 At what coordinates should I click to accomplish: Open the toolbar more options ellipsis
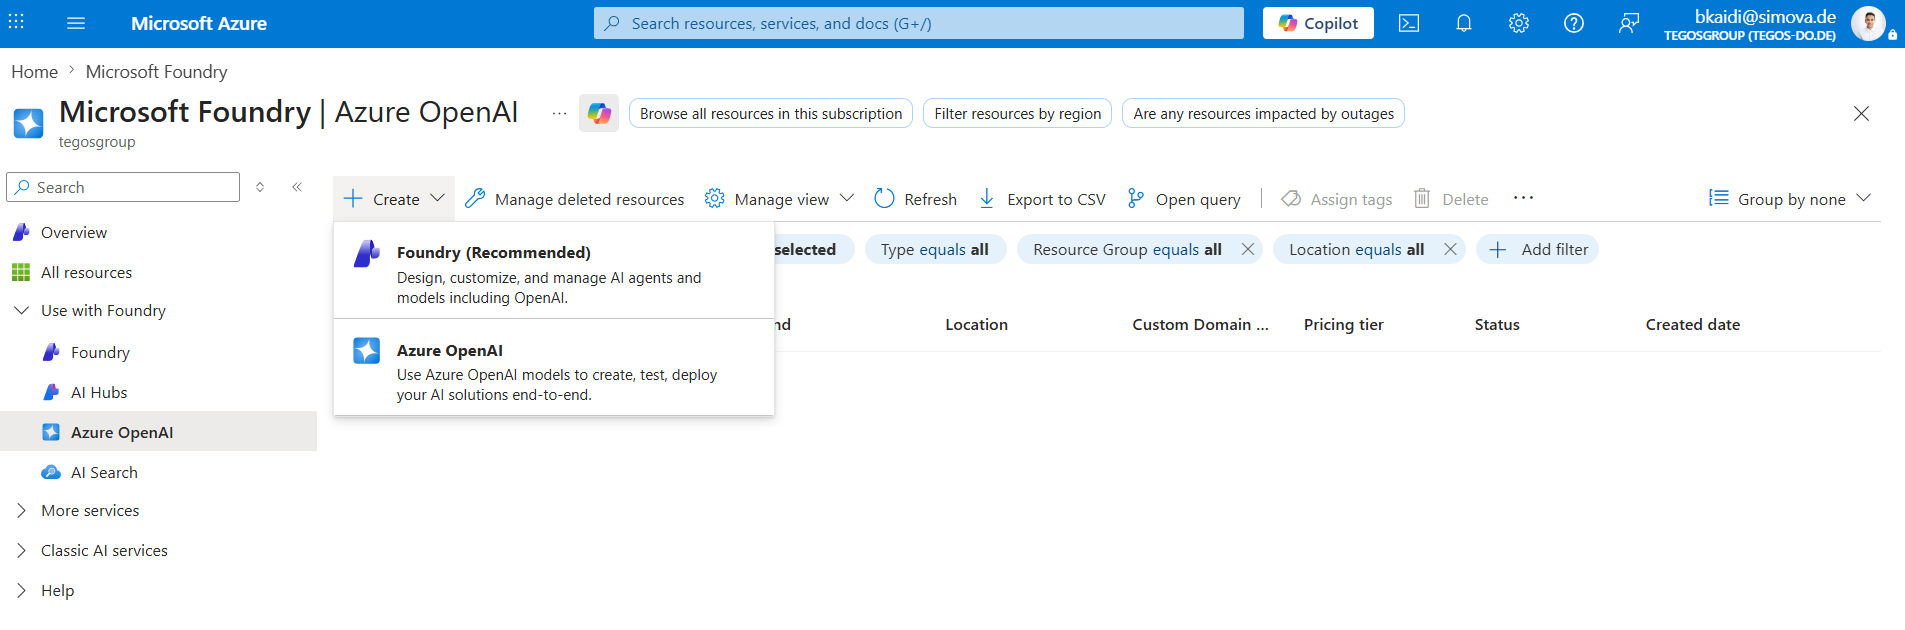(x=1523, y=198)
